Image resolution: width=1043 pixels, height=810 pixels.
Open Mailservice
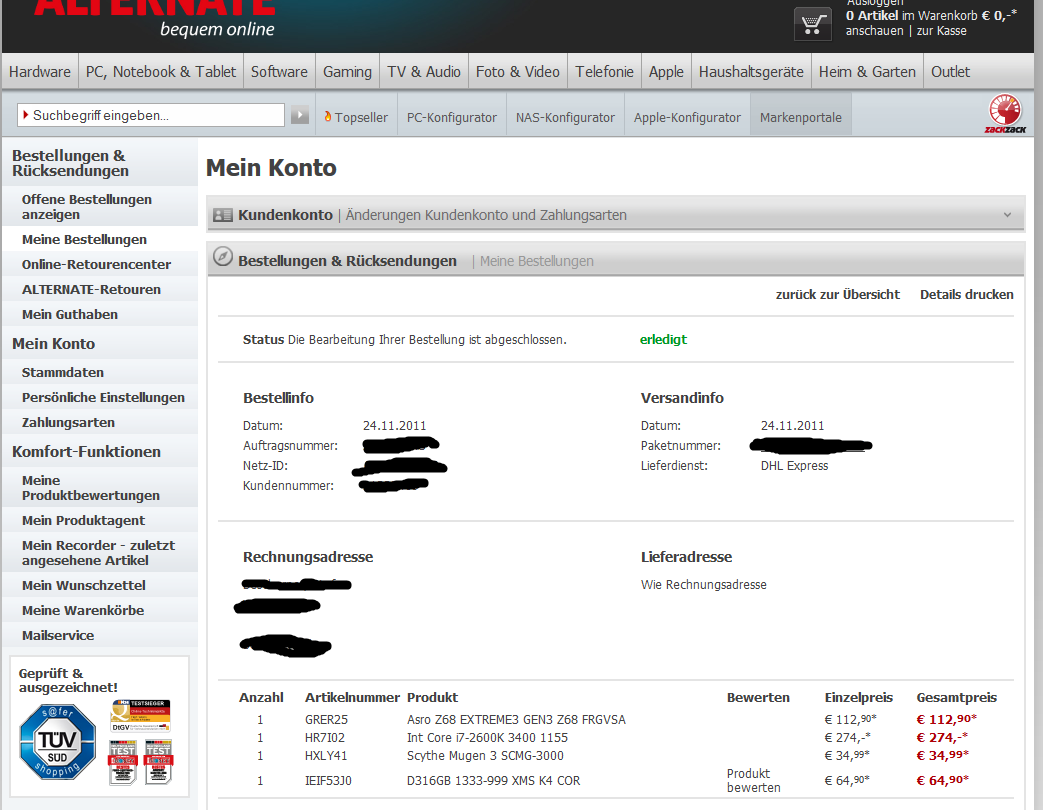click(x=100, y=635)
